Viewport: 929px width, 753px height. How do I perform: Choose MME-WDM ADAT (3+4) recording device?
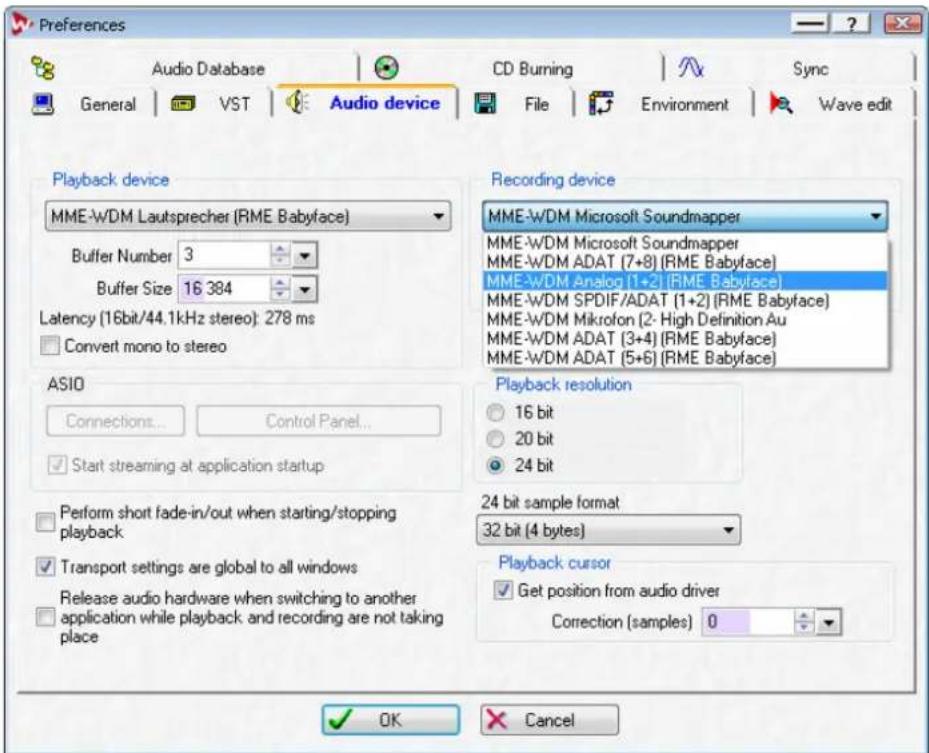pyautogui.click(x=685, y=338)
